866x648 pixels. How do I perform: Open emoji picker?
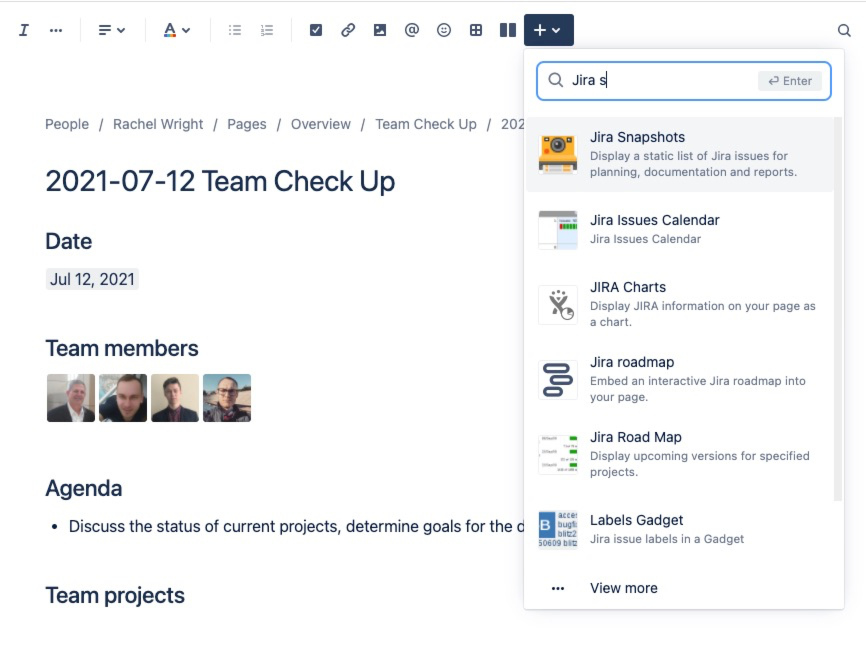(x=443, y=30)
